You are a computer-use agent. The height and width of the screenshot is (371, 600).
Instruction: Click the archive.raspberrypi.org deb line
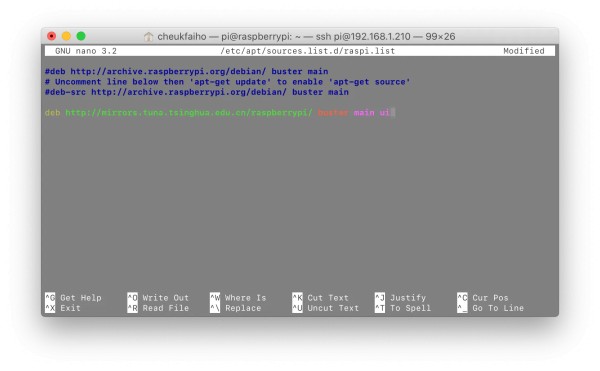pyautogui.click(x=186, y=72)
